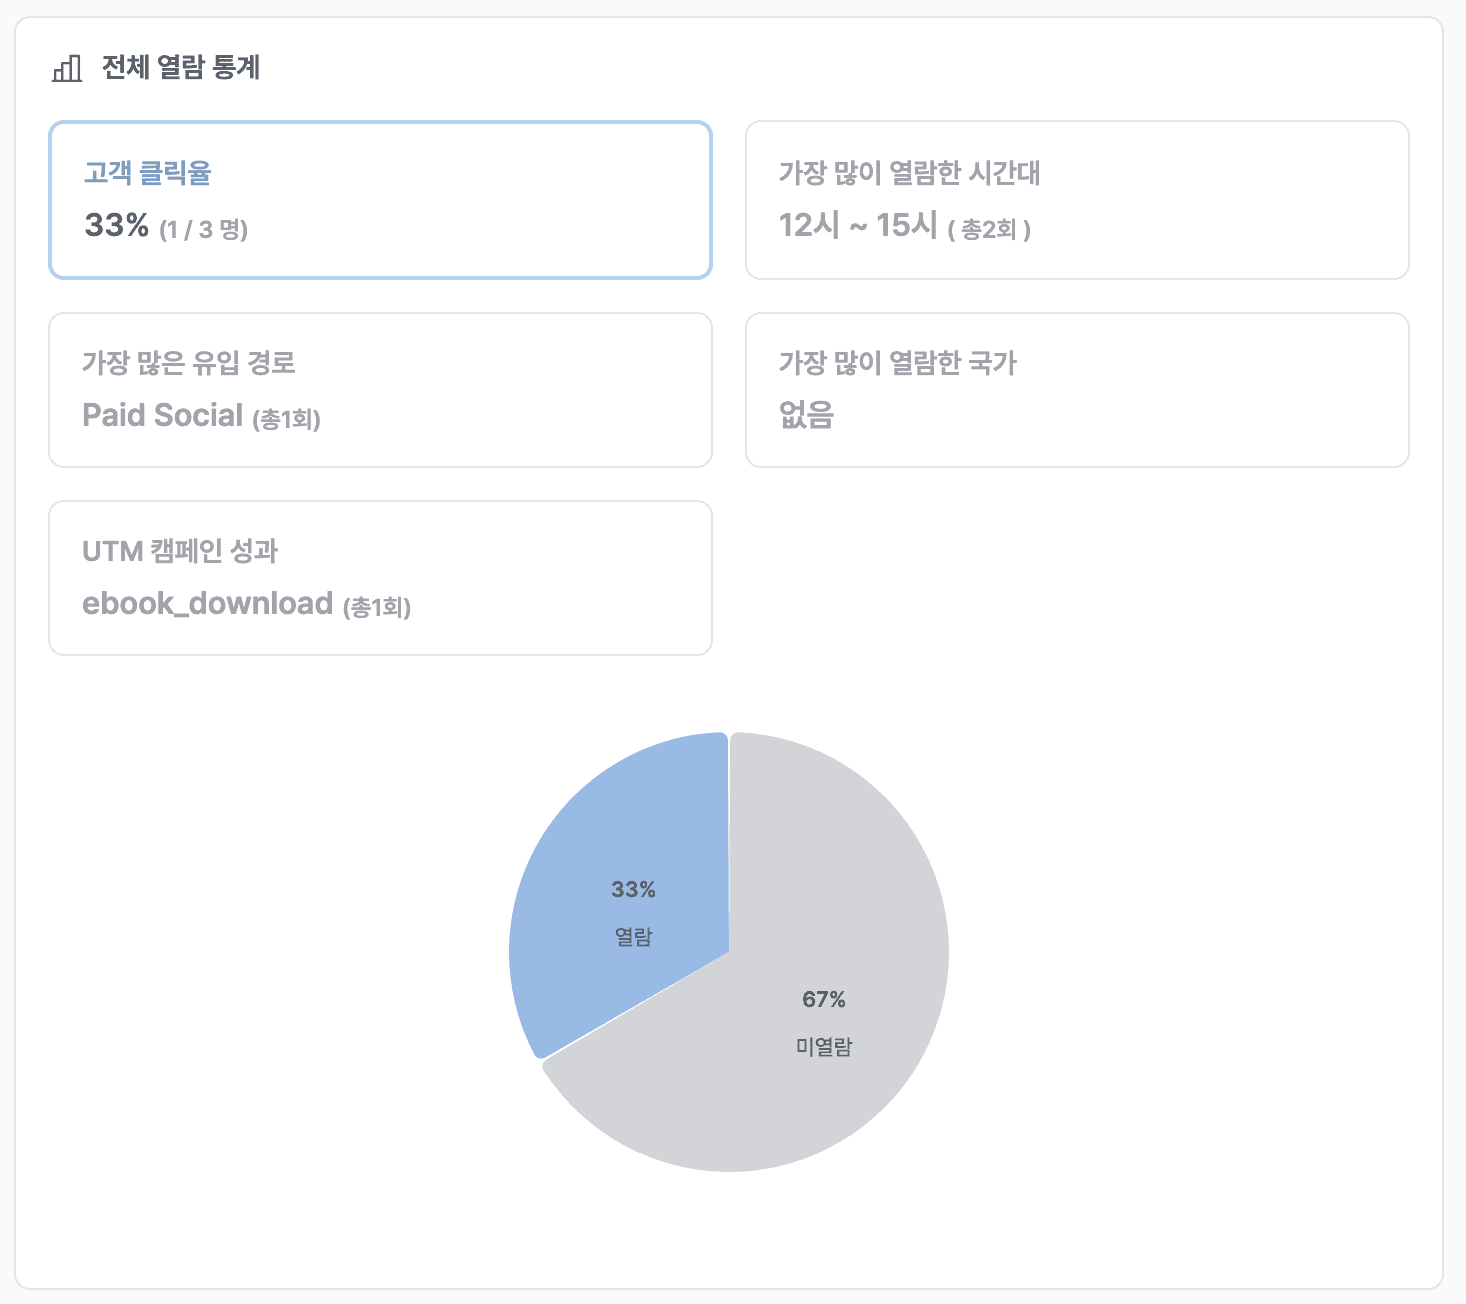
Task: Click the 12시 ~ 15시 value
Action: 858,225
